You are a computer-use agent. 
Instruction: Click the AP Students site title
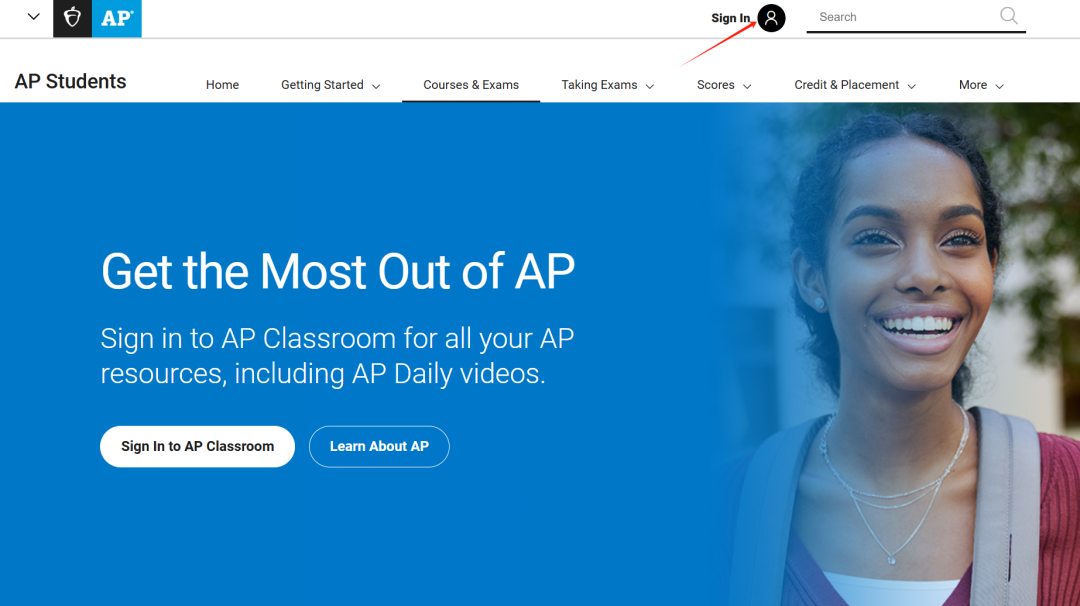point(70,81)
